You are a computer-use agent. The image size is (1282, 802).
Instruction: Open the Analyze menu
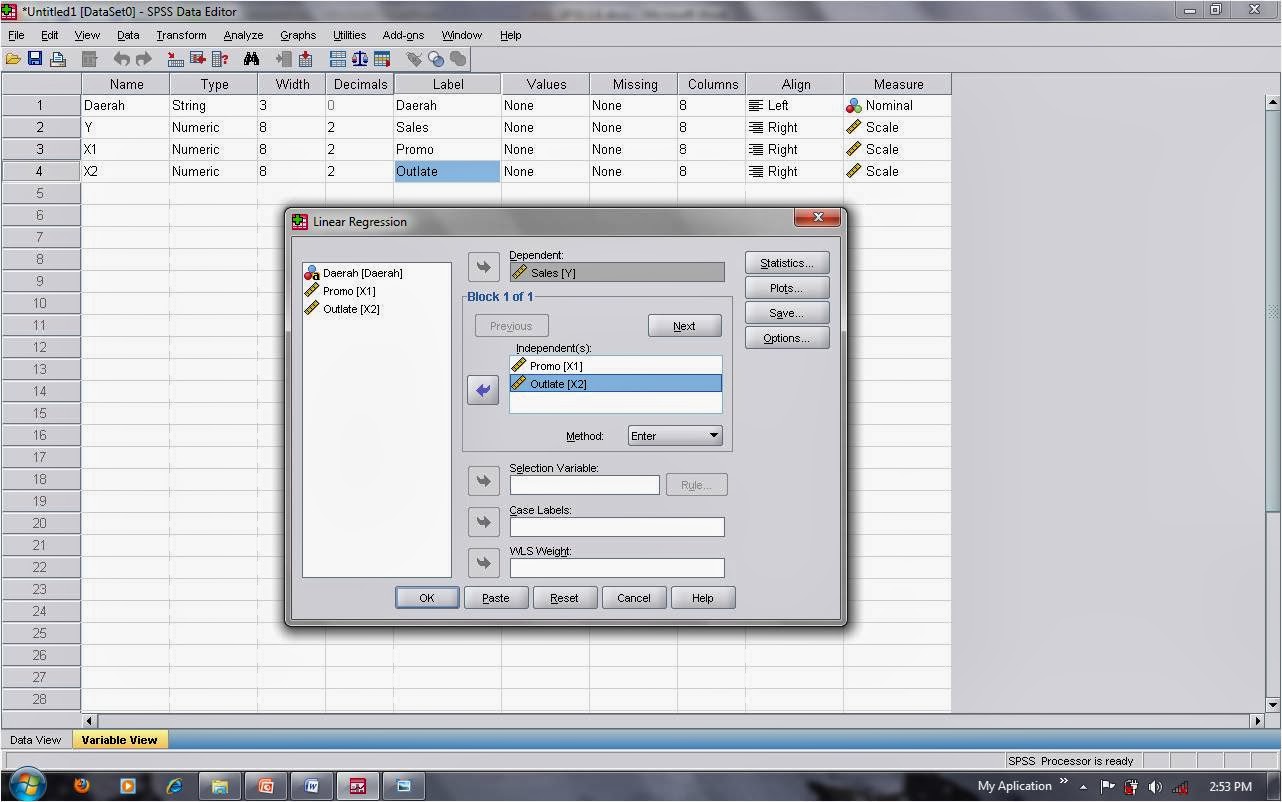[243, 35]
